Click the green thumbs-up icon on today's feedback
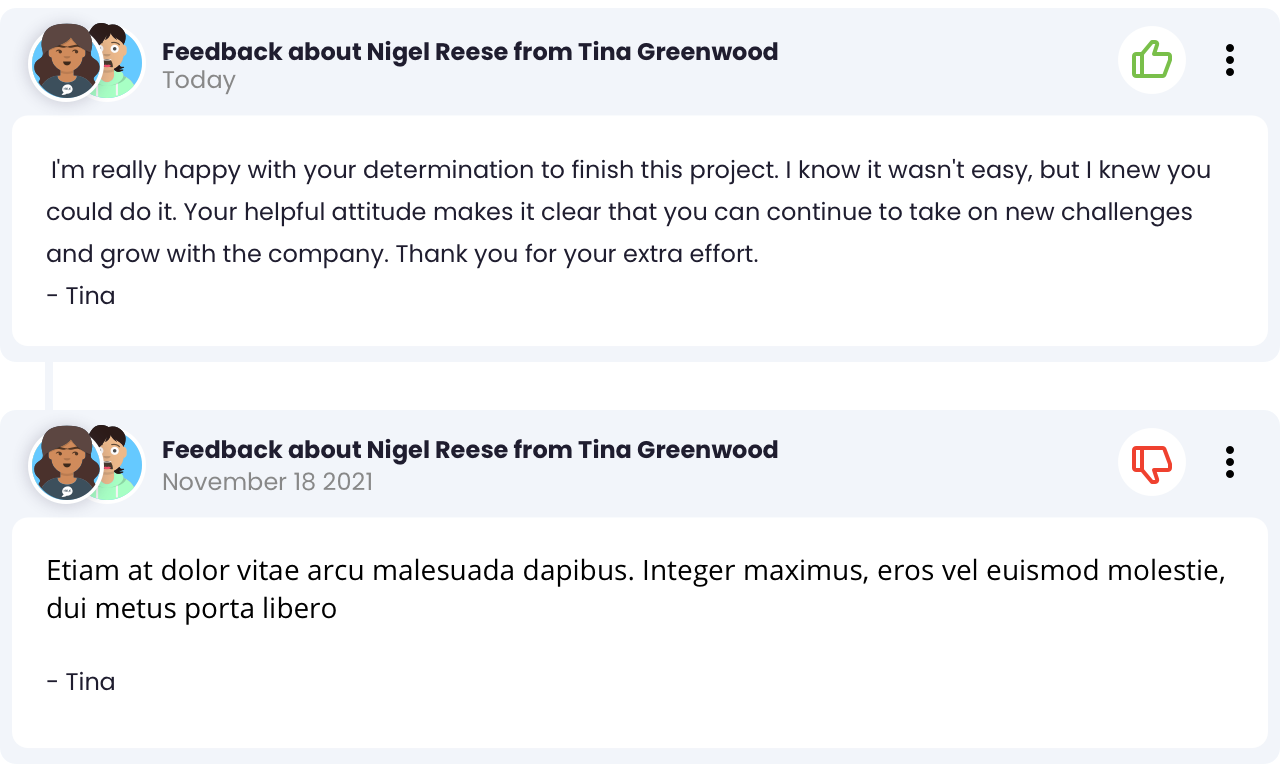 pyautogui.click(x=1152, y=60)
